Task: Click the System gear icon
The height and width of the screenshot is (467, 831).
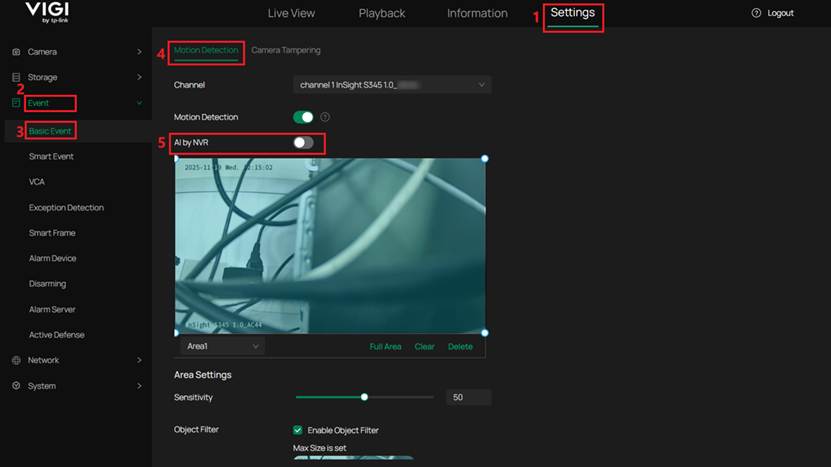Action: click(16, 386)
